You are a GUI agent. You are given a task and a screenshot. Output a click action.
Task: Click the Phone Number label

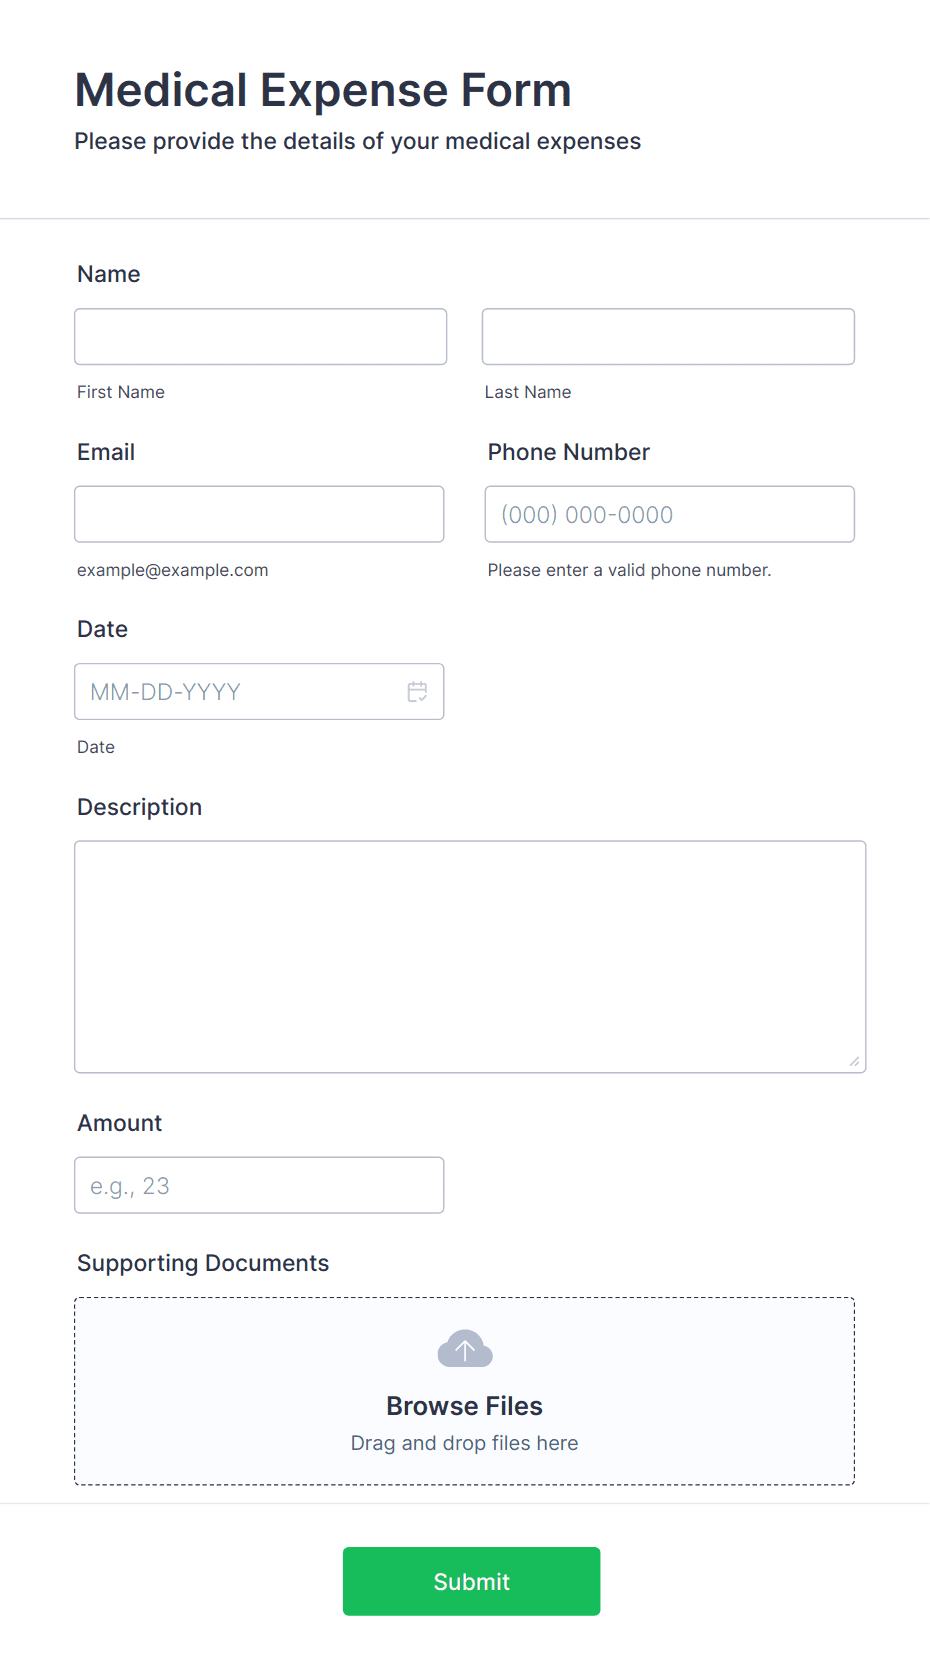569,452
